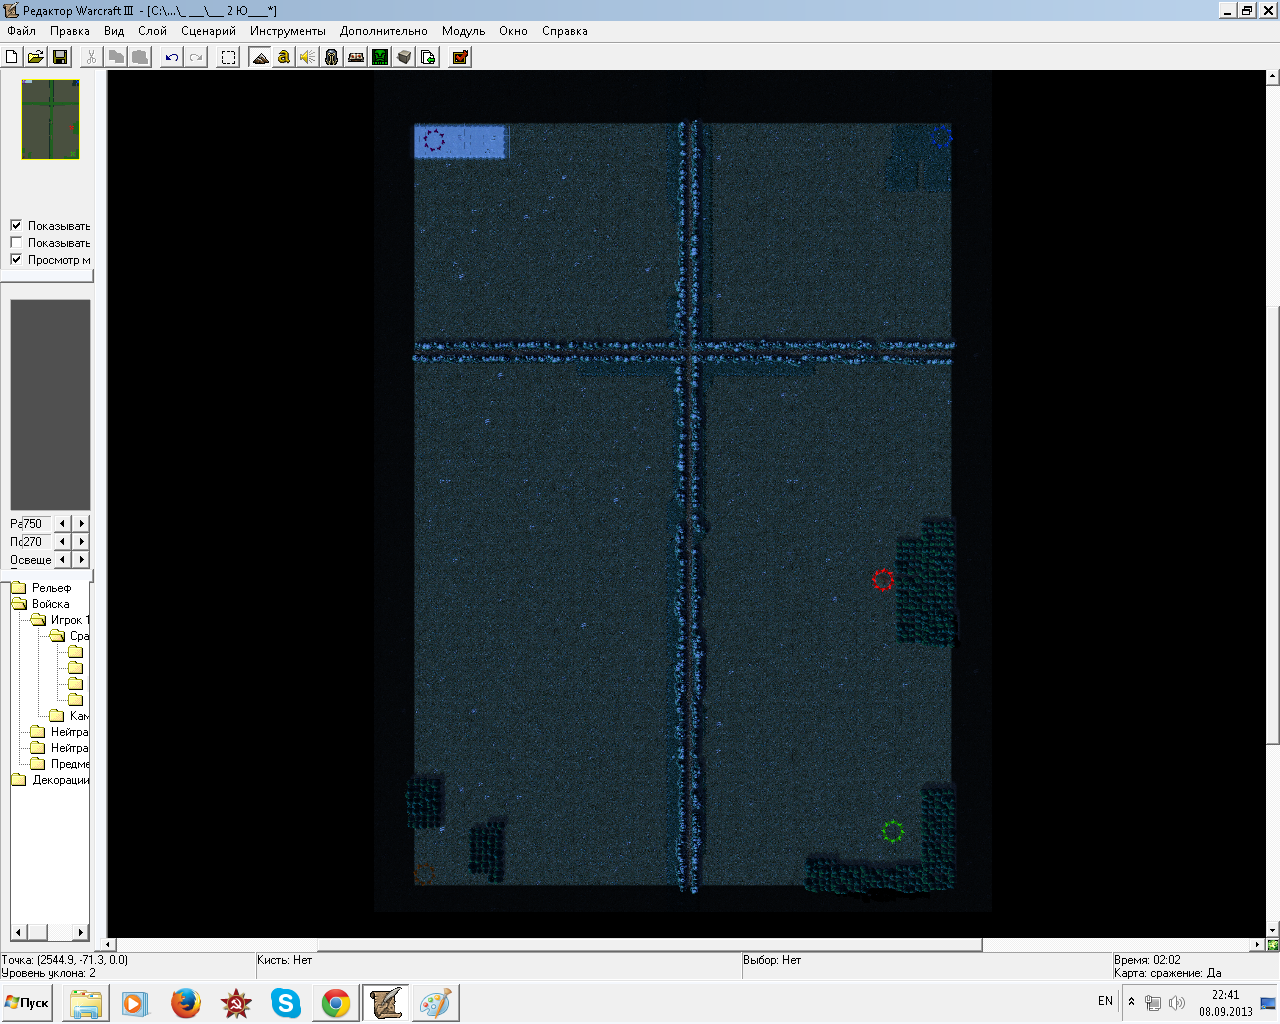Viewport: 1280px width, 1024px height.
Task: Expand the 'Предме' folder in the tree
Action: point(38,764)
